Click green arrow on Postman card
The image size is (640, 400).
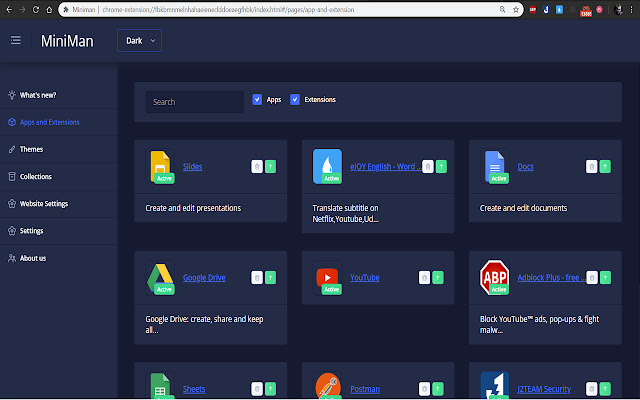tap(438, 389)
